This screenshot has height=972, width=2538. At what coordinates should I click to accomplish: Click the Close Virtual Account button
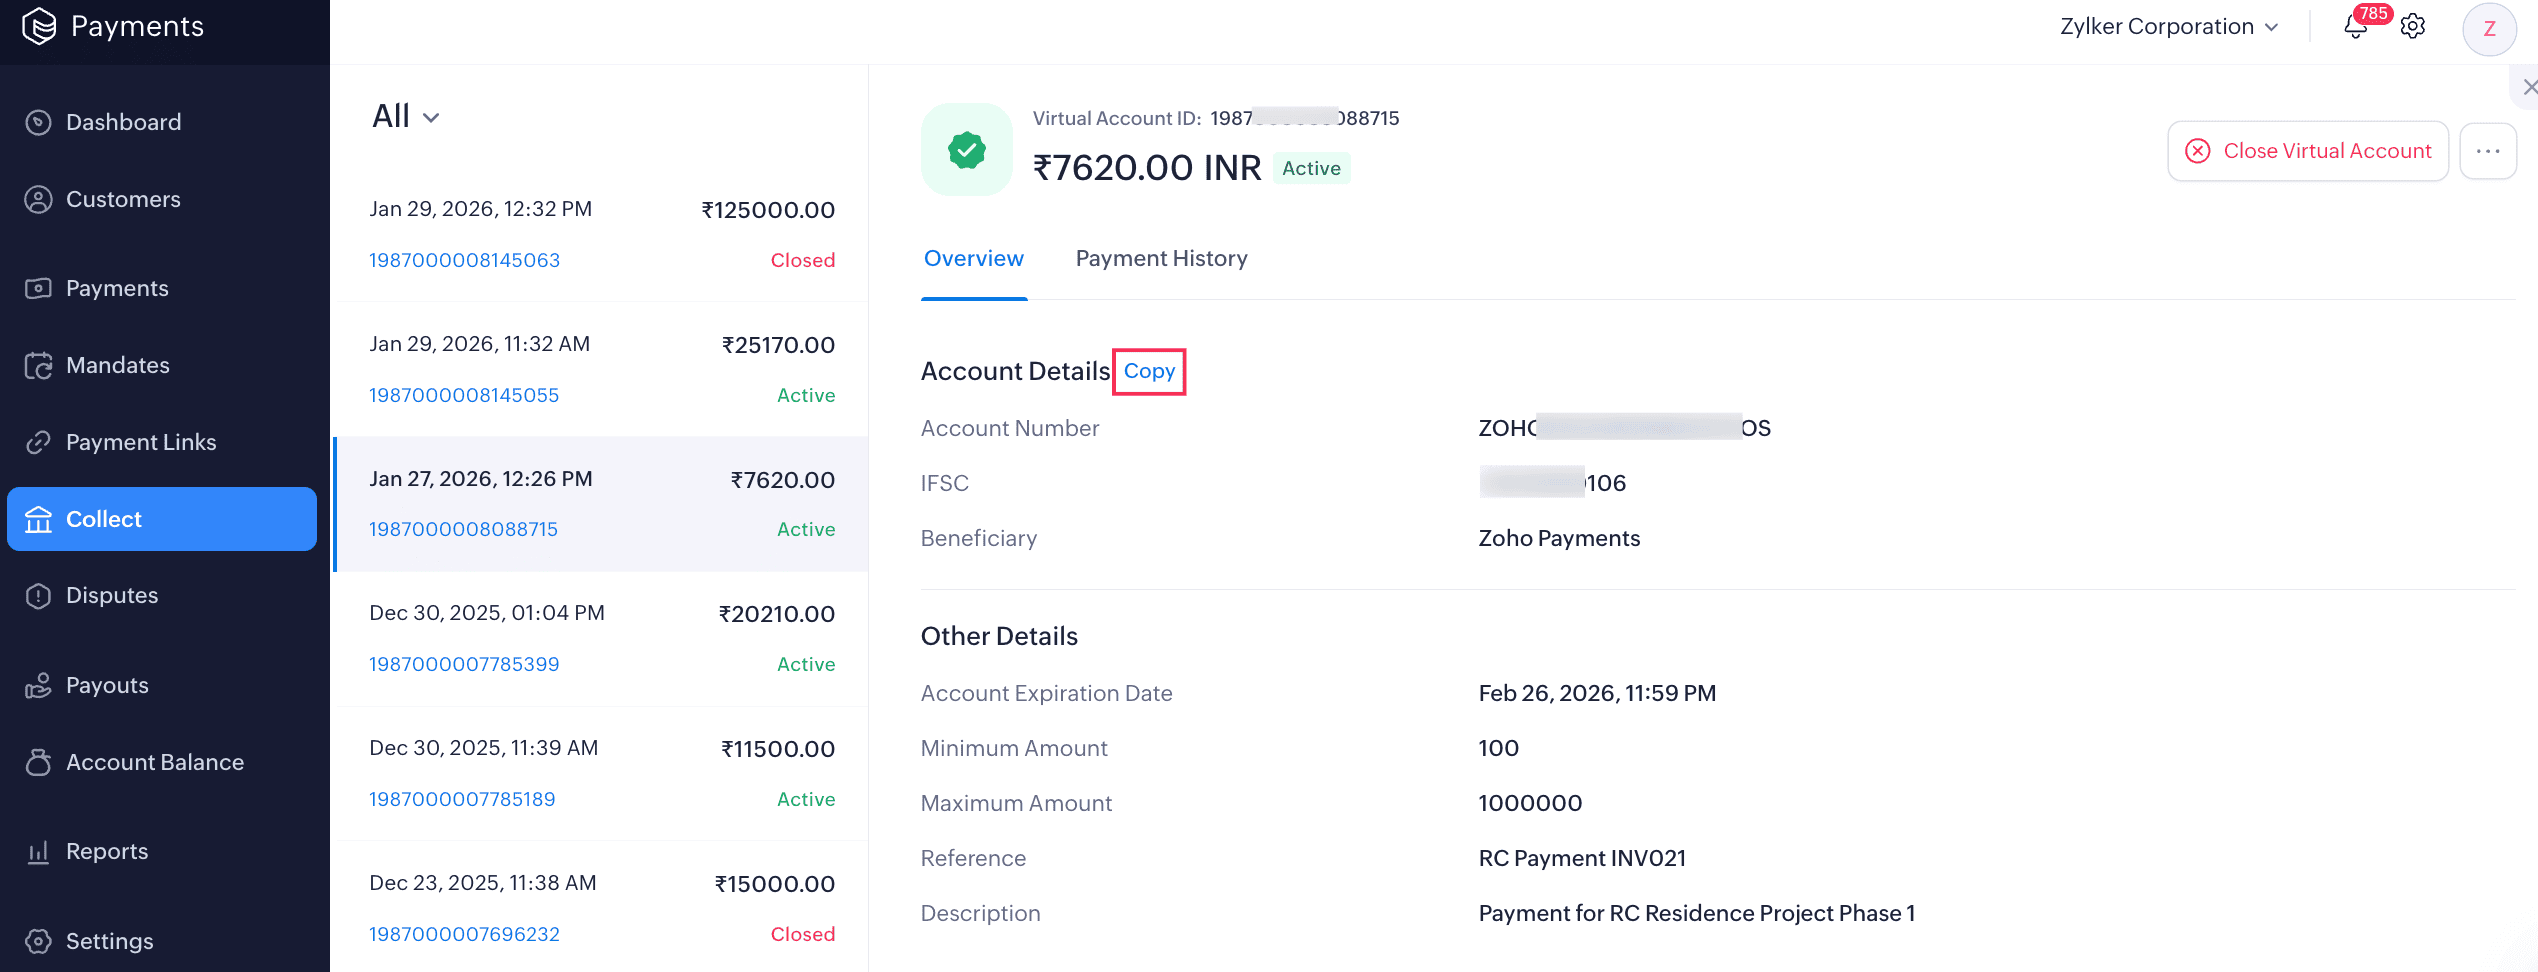pos(2308,151)
